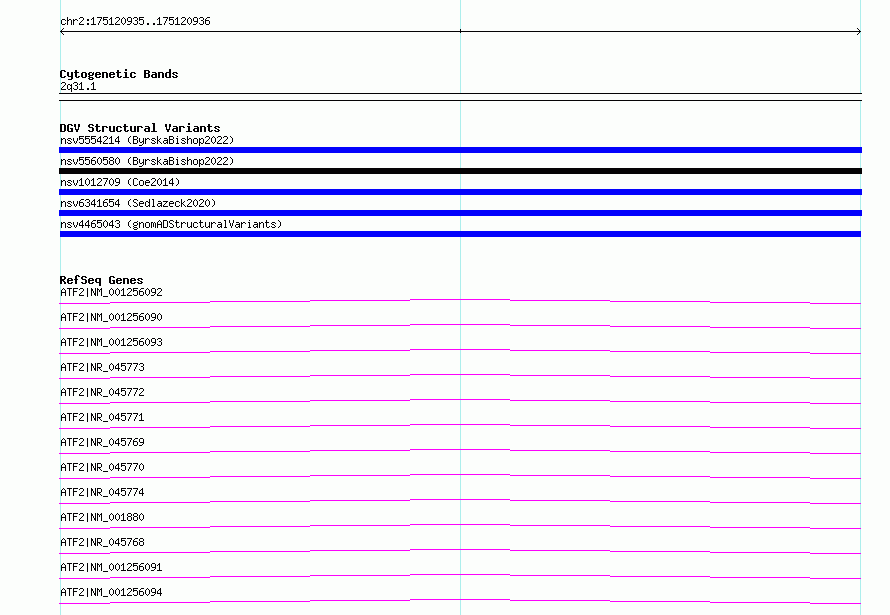Open variant nsv5554214 (ByrskaBishop2022) label
The image size is (890, 615).
tap(147, 140)
